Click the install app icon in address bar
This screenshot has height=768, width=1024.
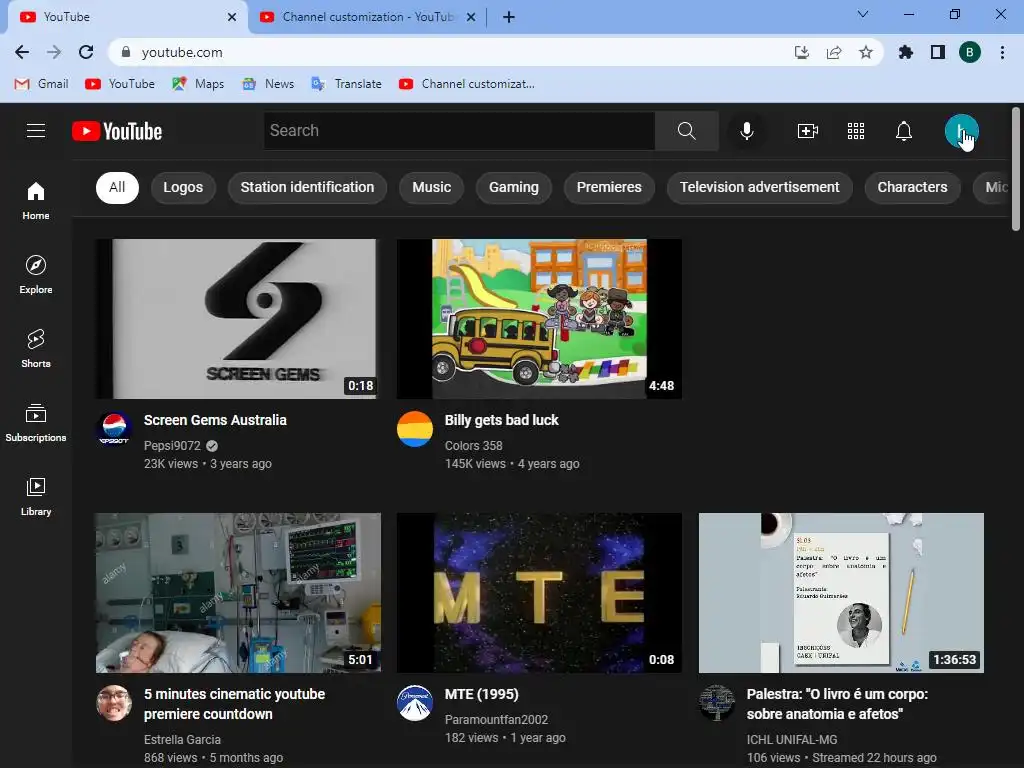802,52
